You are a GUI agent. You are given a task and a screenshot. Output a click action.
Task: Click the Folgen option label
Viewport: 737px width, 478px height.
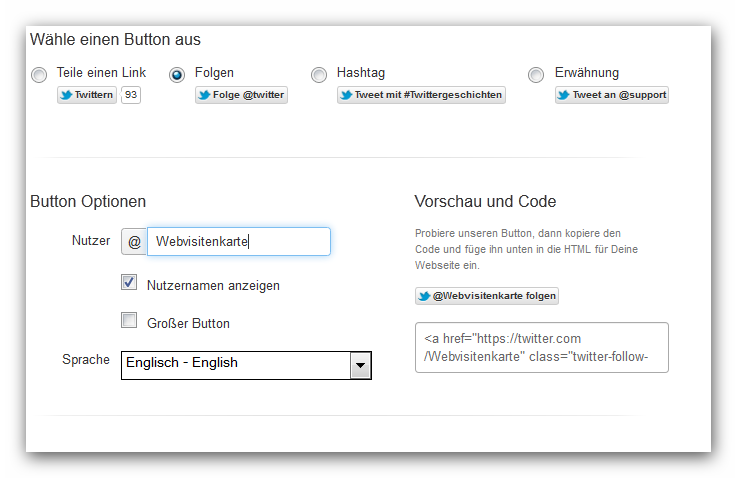coord(214,72)
